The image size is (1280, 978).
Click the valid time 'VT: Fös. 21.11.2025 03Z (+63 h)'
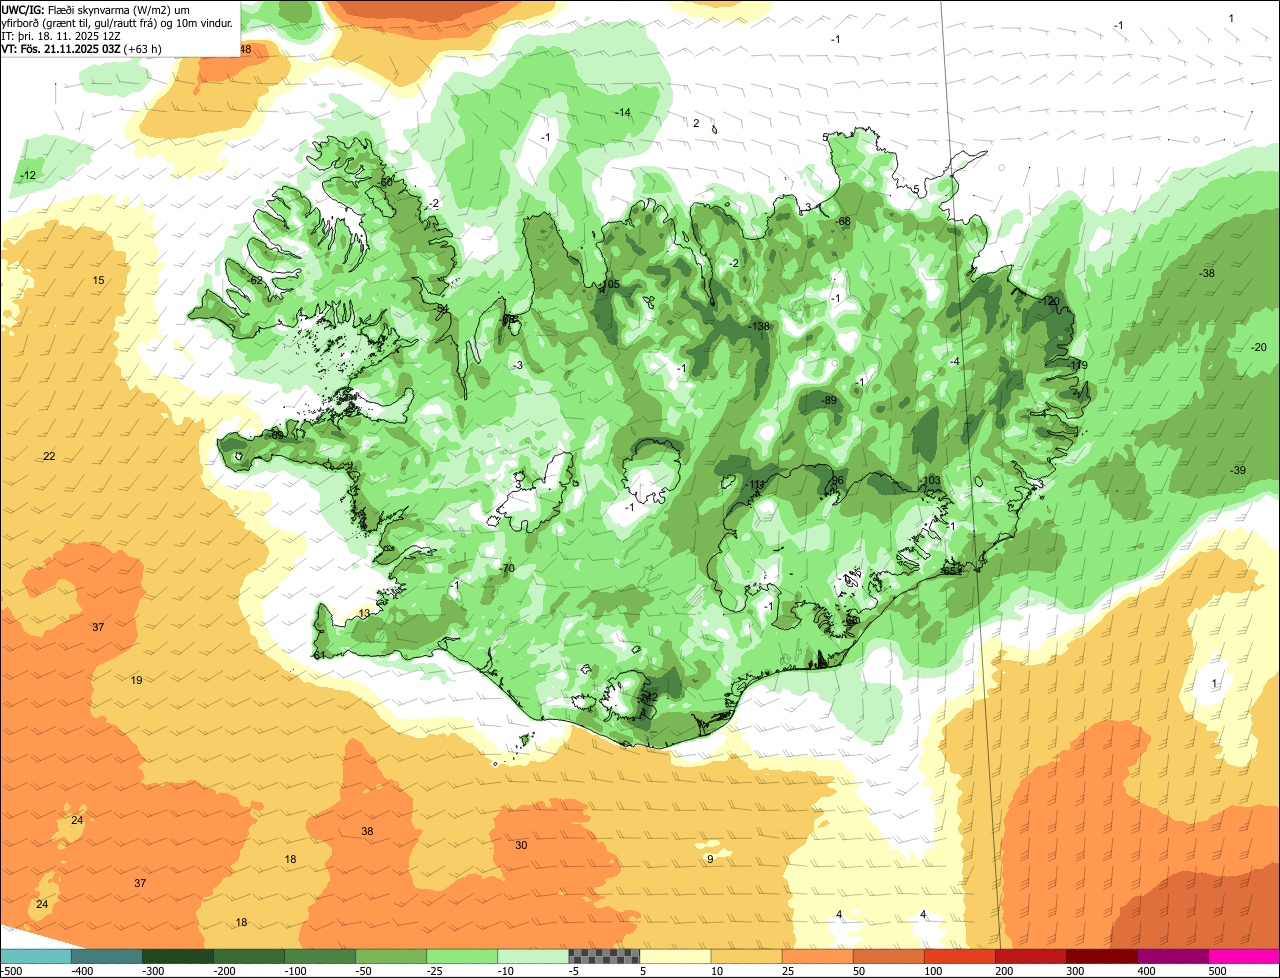tap(82, 48)
